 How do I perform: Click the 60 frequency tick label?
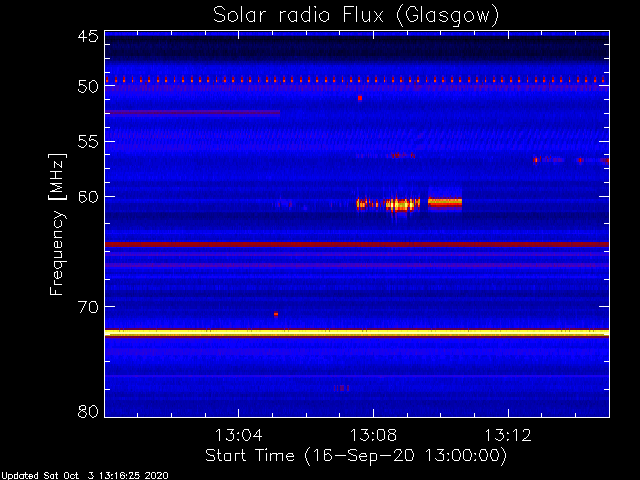click(88, 197)
